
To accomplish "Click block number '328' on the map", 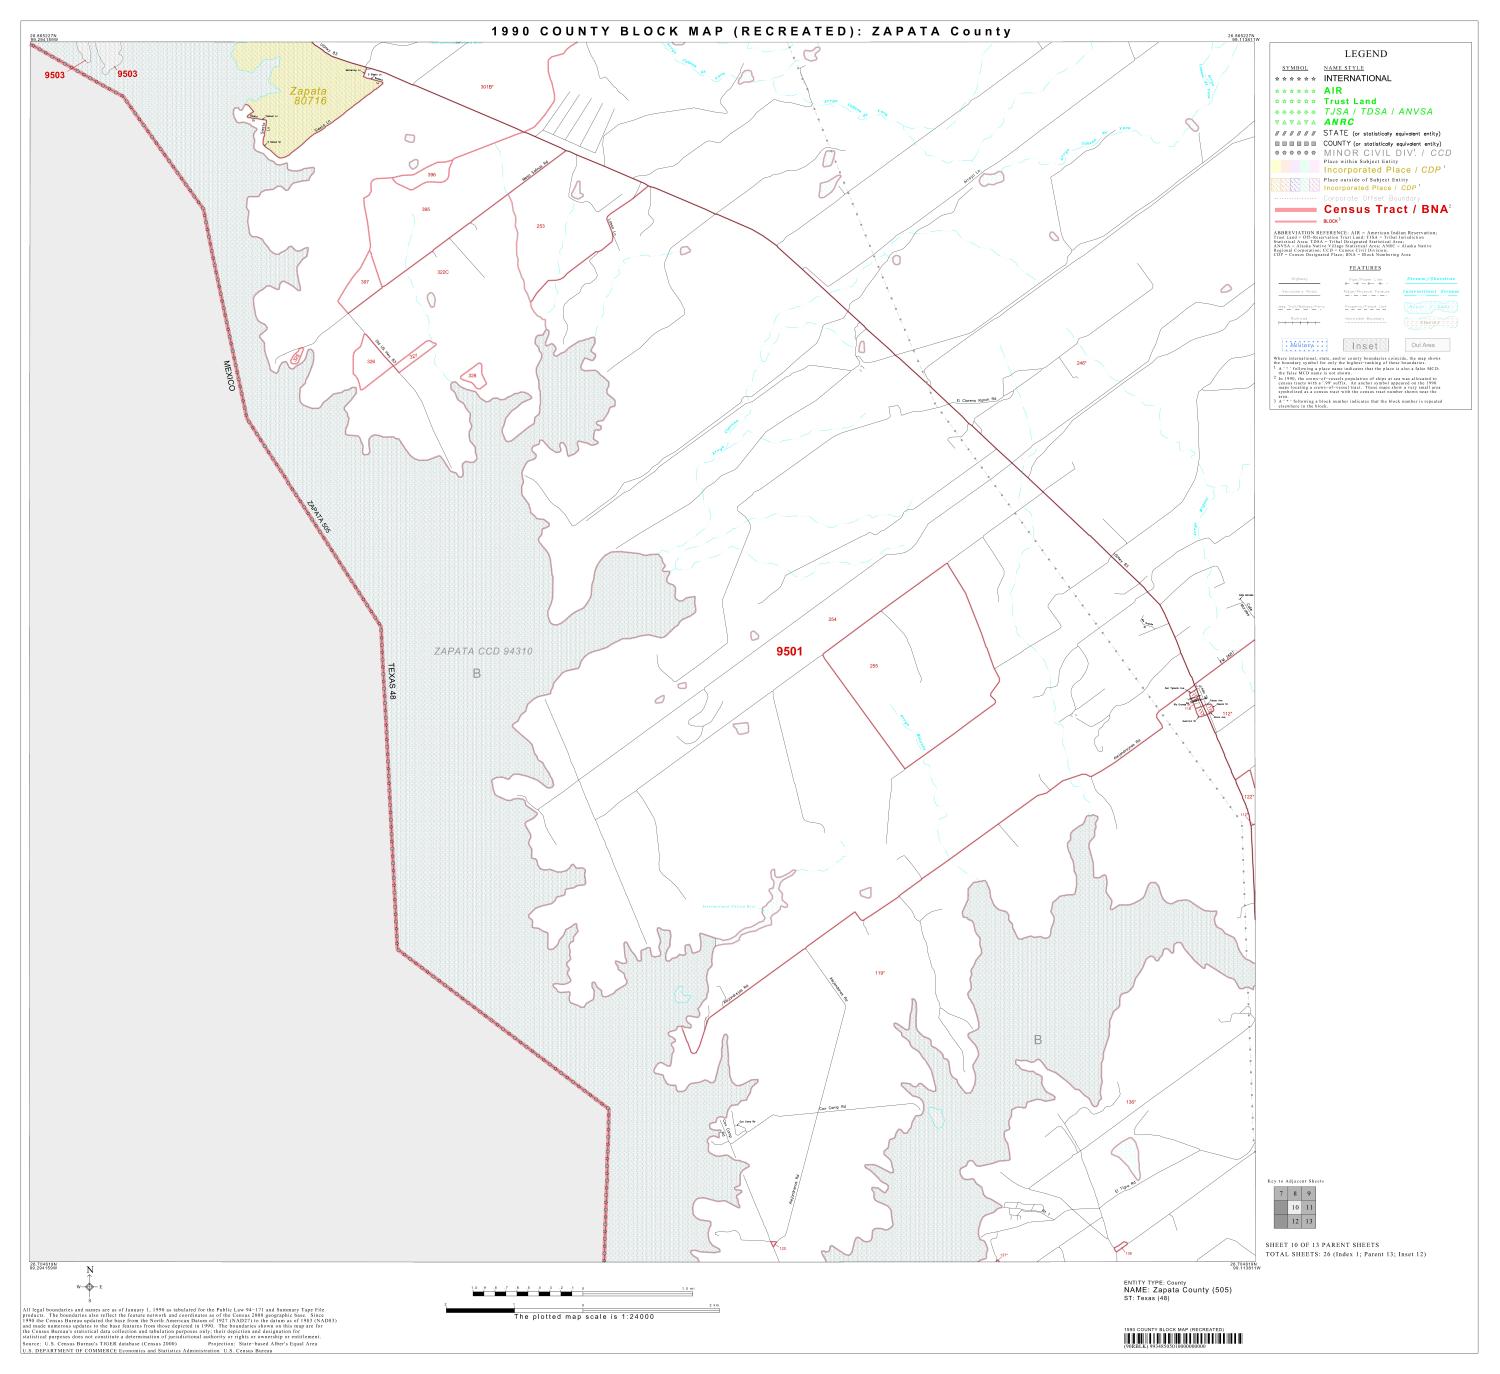I will (x=472, y=376).
